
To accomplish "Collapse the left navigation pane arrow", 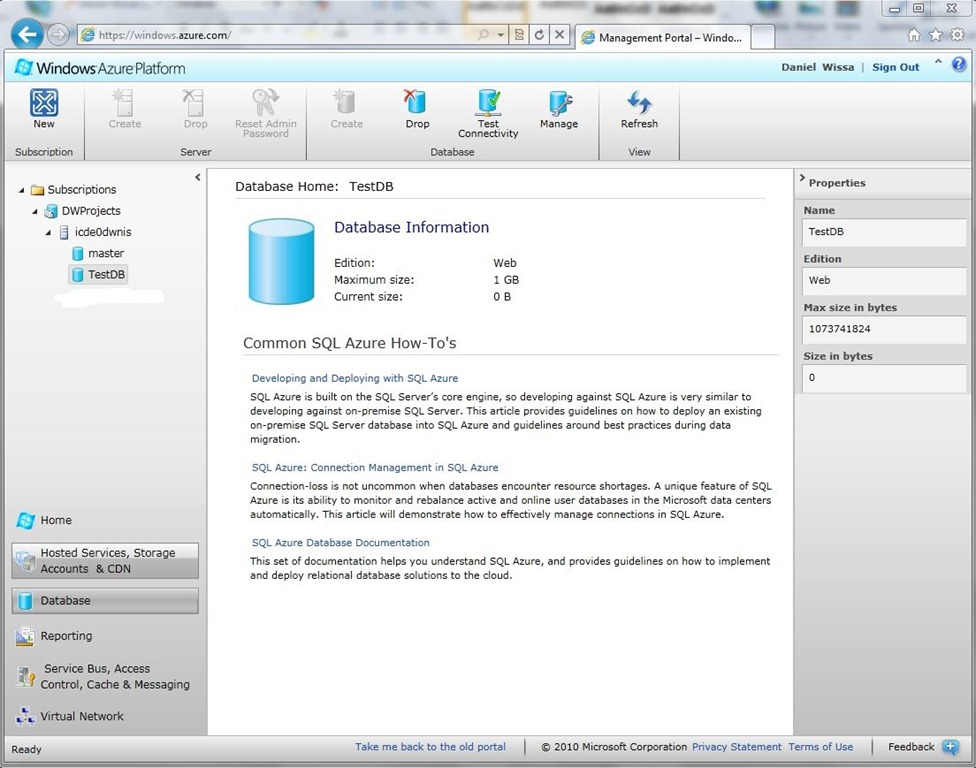I will coord(198,177).
